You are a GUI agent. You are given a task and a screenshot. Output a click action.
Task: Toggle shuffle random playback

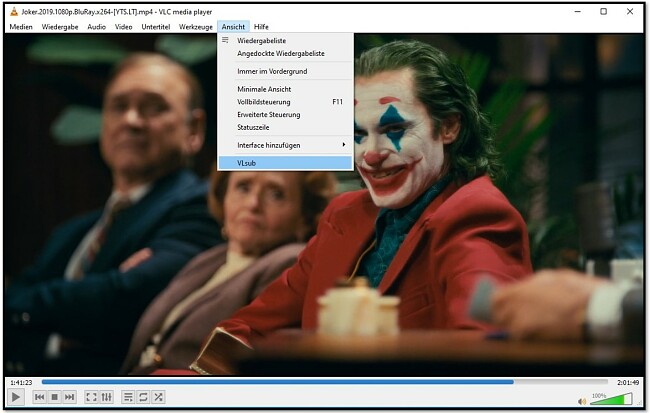coord(158,397)
